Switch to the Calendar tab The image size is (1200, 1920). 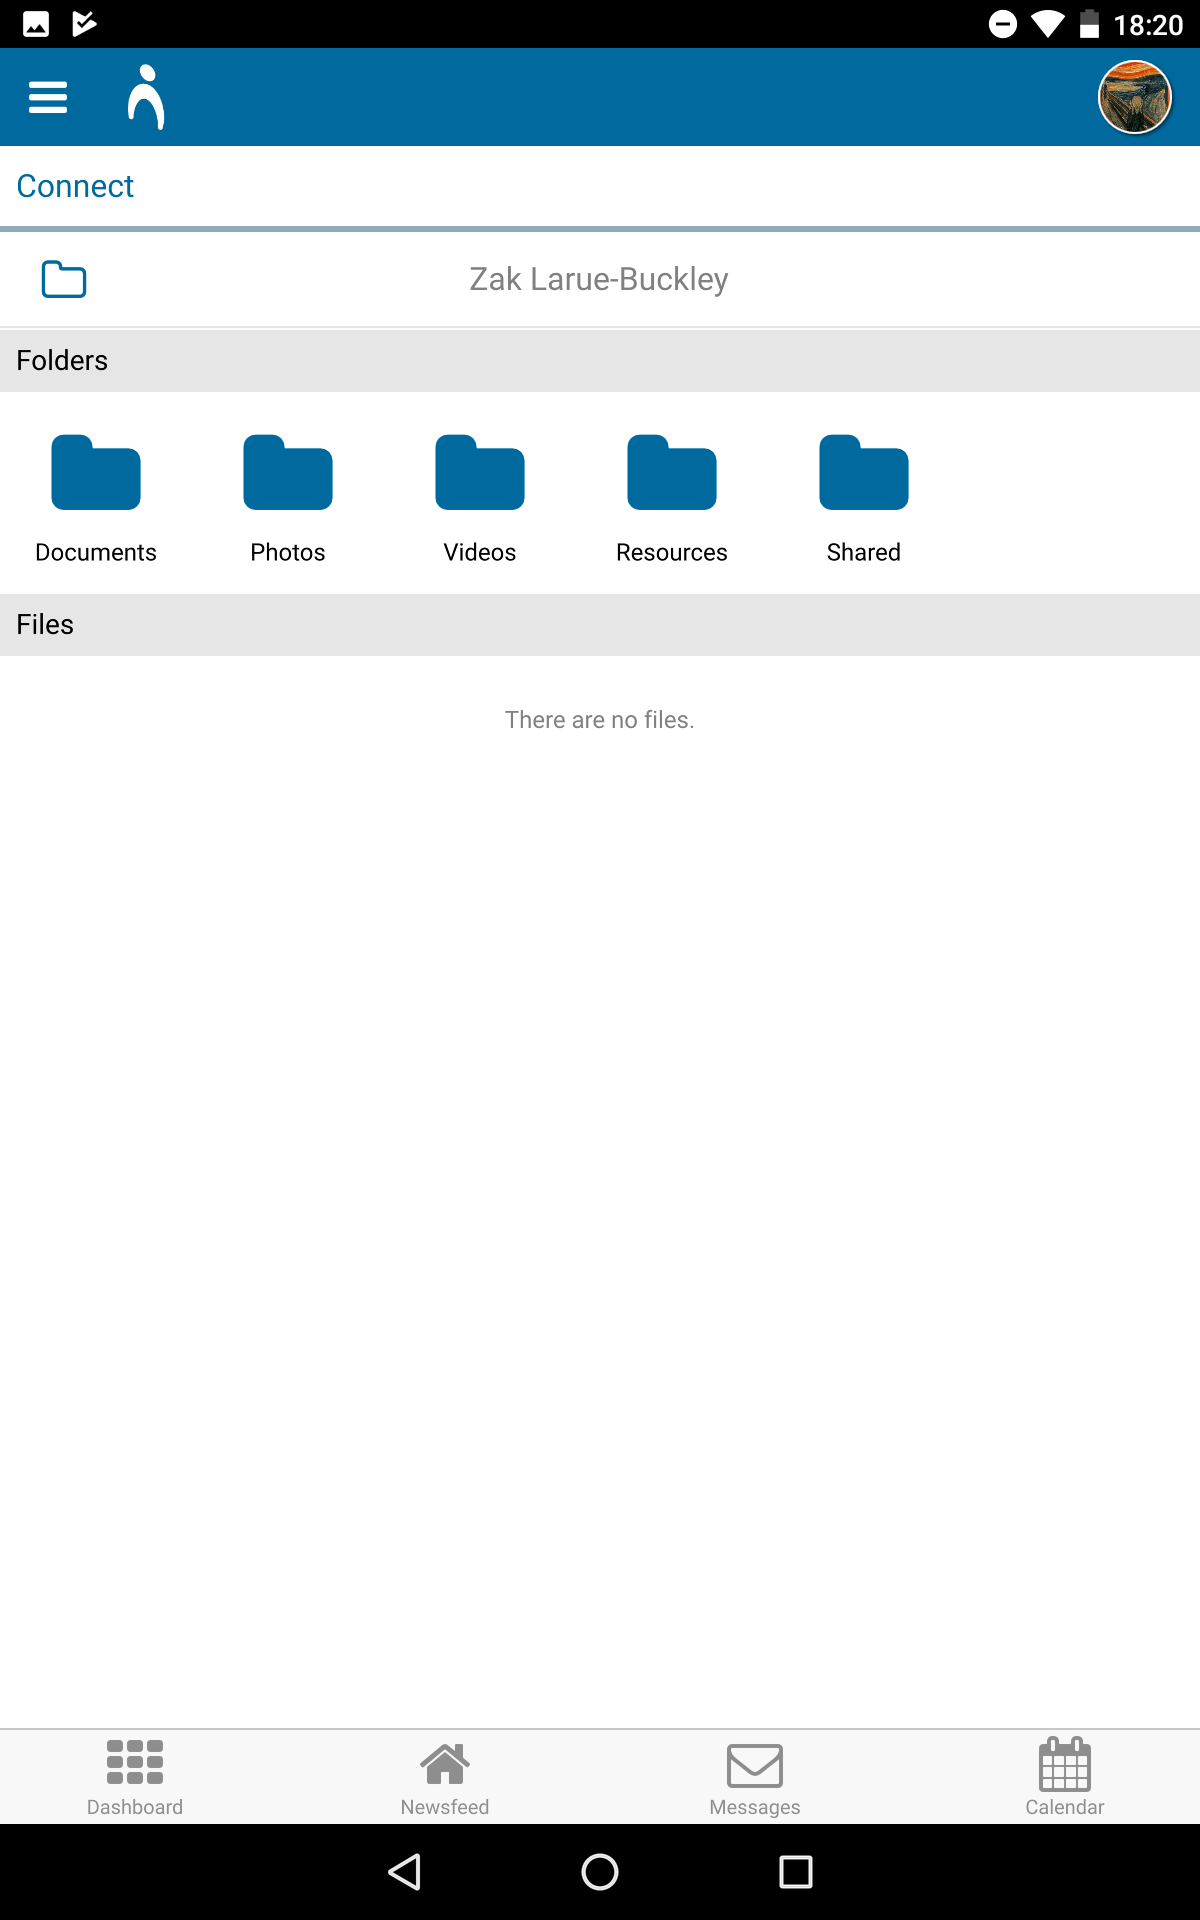(1065, 1777)
